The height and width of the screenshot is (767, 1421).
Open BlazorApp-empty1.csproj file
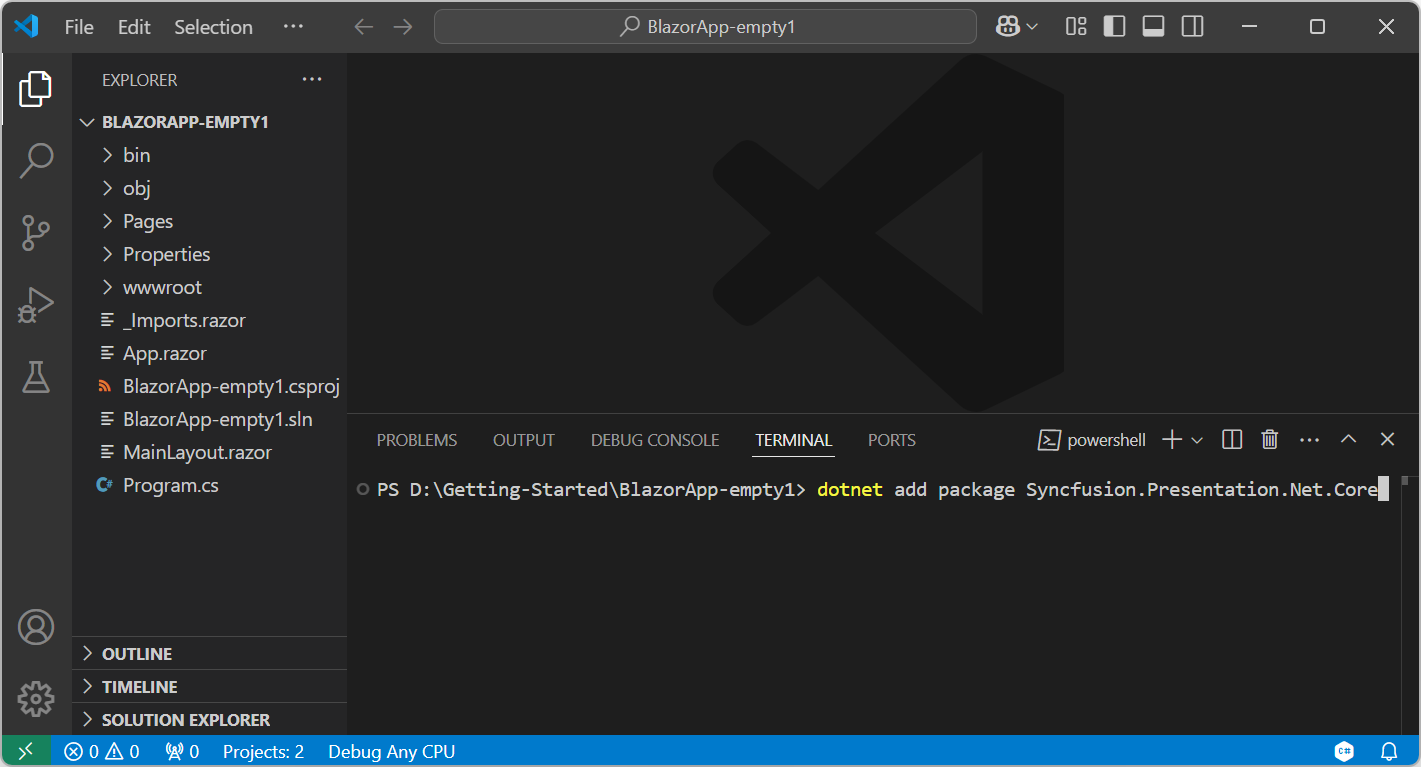point(210,386)
